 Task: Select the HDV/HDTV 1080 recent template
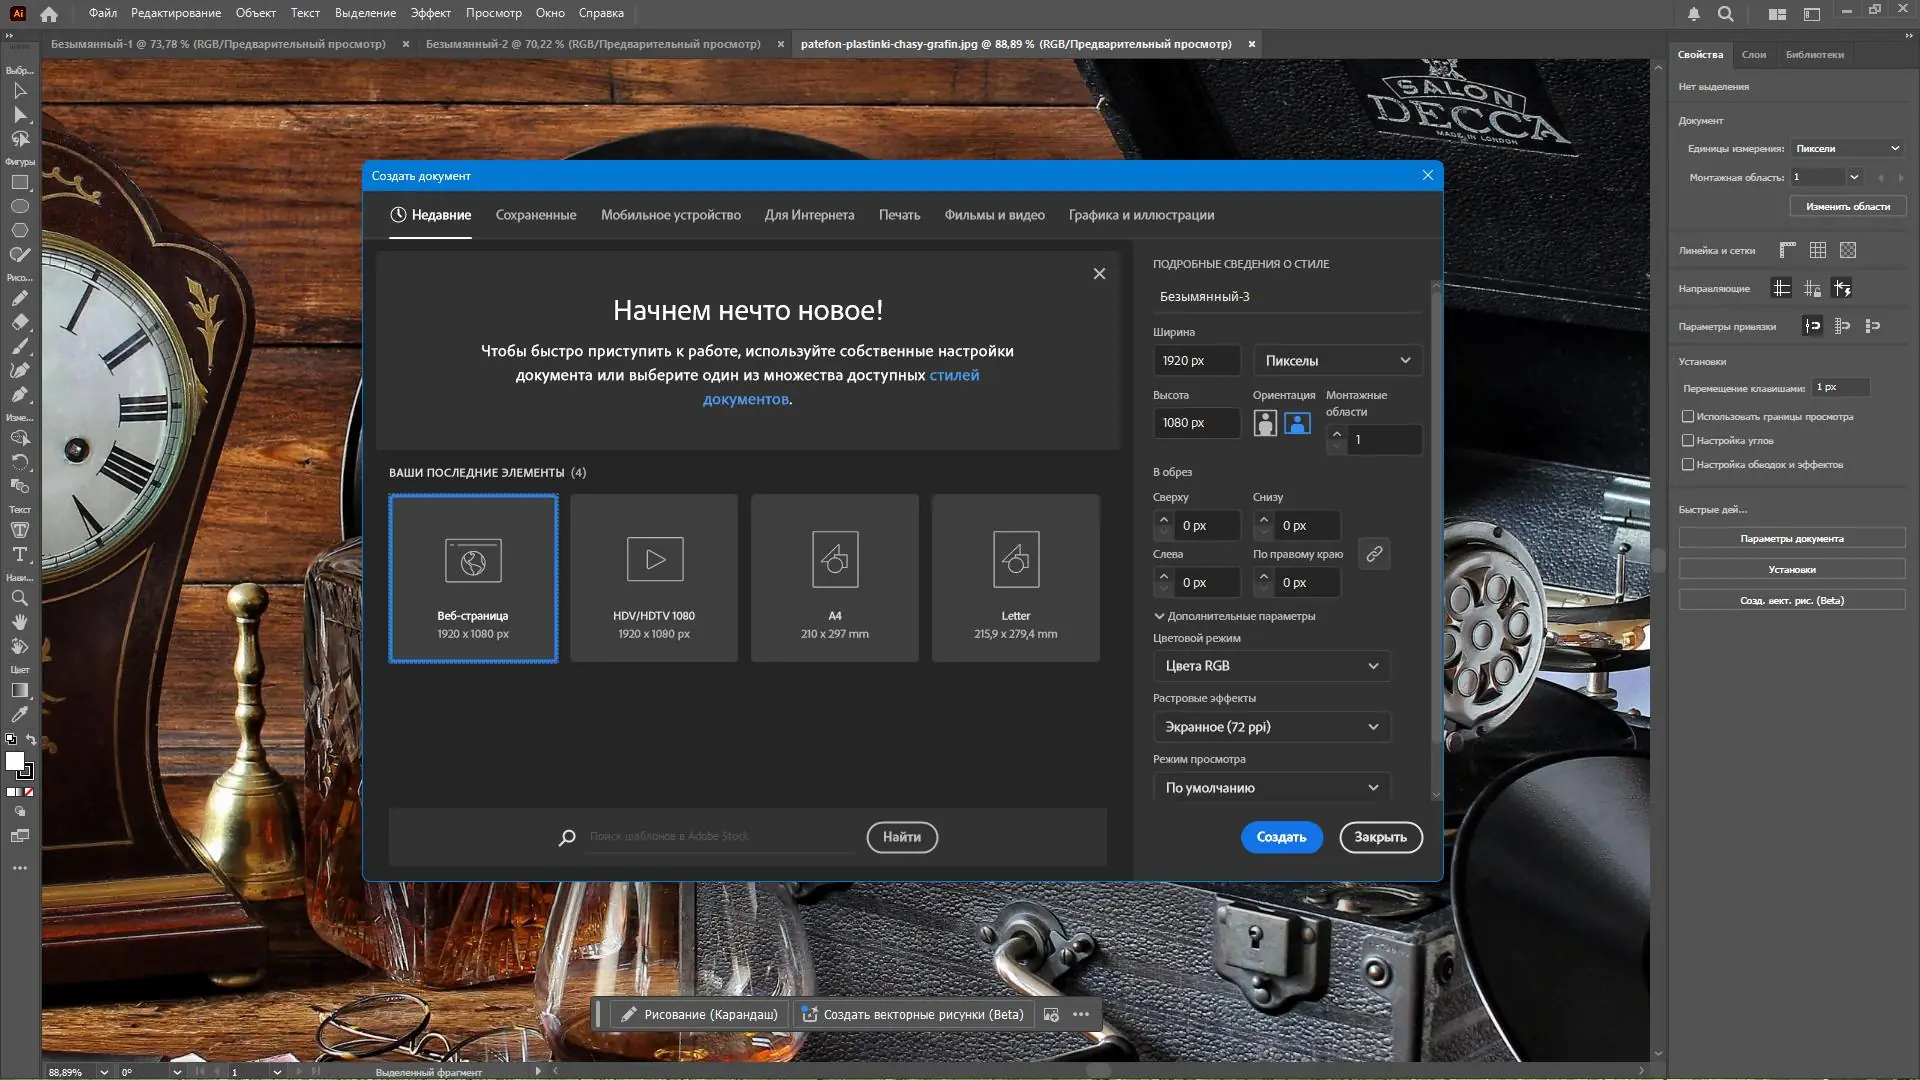click(x=653, y=578)
